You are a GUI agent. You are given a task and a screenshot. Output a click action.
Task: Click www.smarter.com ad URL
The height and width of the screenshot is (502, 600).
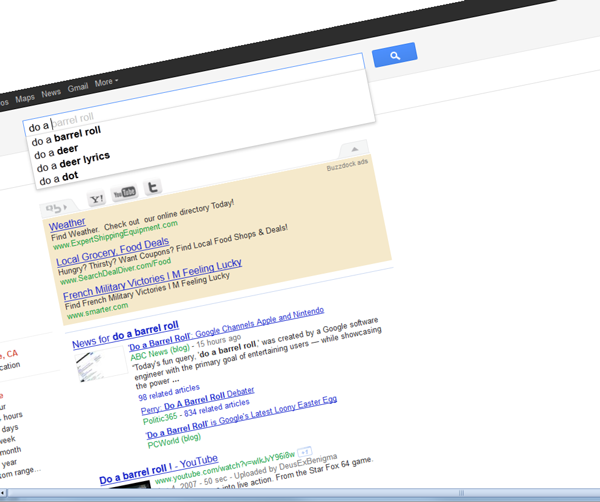97,311
